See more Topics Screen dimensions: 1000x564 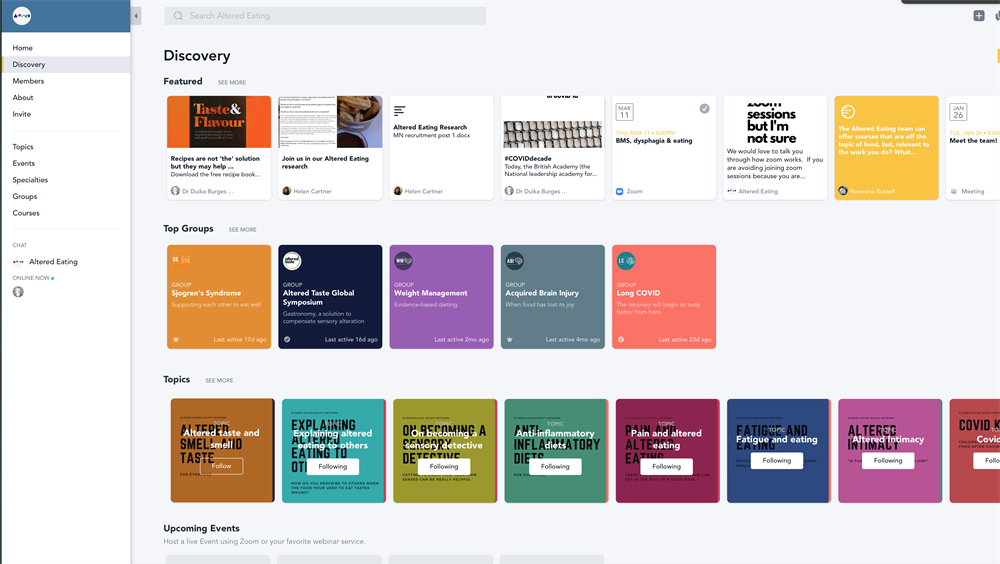pos(219,380)
